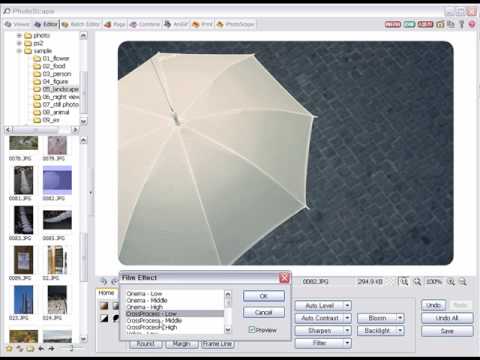Click the Sharpen button
Image resolution: width=480 pixels, height=360 pixels.
[319, 330]
